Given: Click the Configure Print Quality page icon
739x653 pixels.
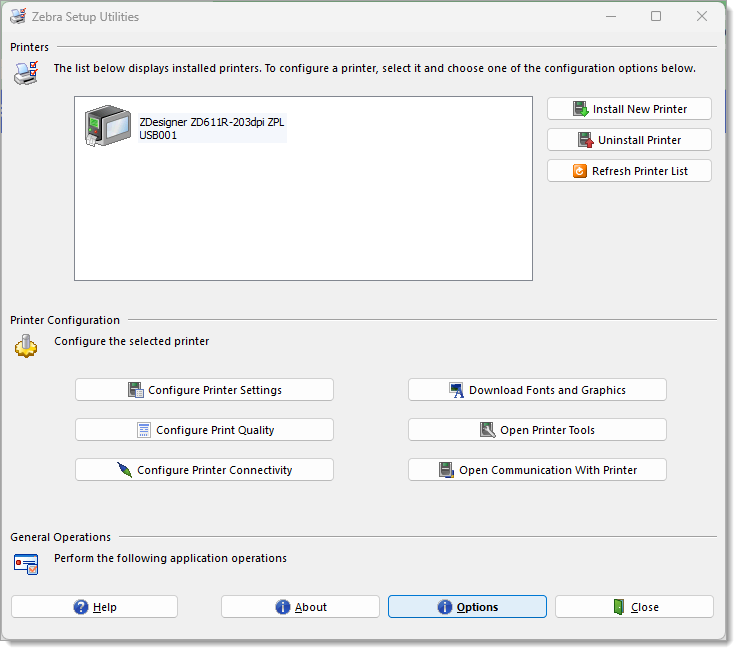Looking at the screenshot, I should pos(144,430).
